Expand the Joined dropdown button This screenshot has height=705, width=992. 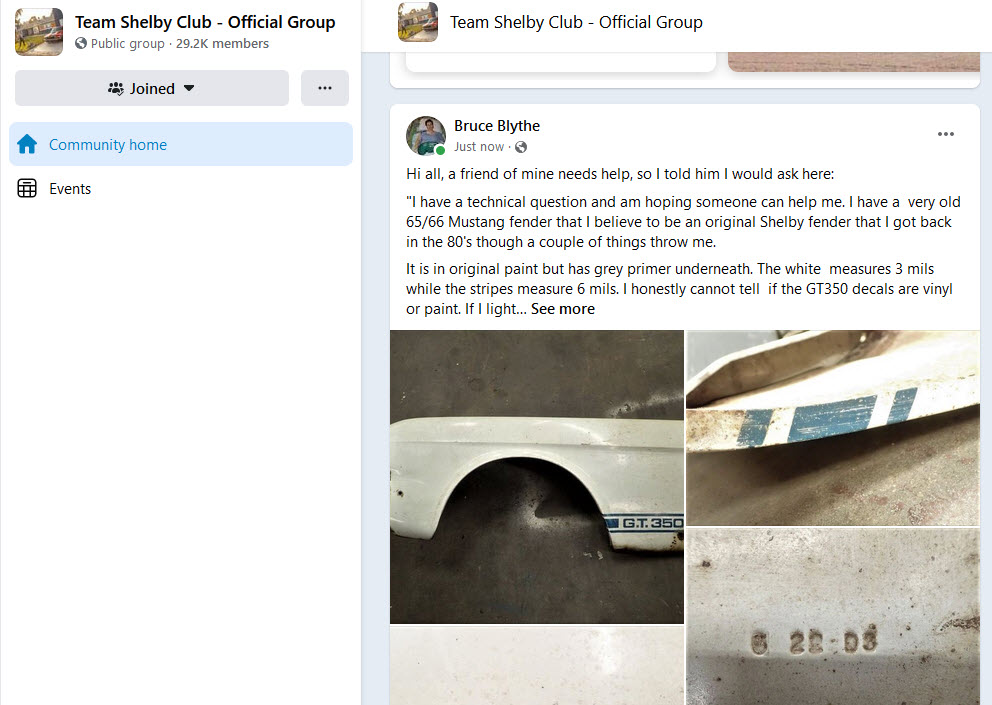(152, 88)
